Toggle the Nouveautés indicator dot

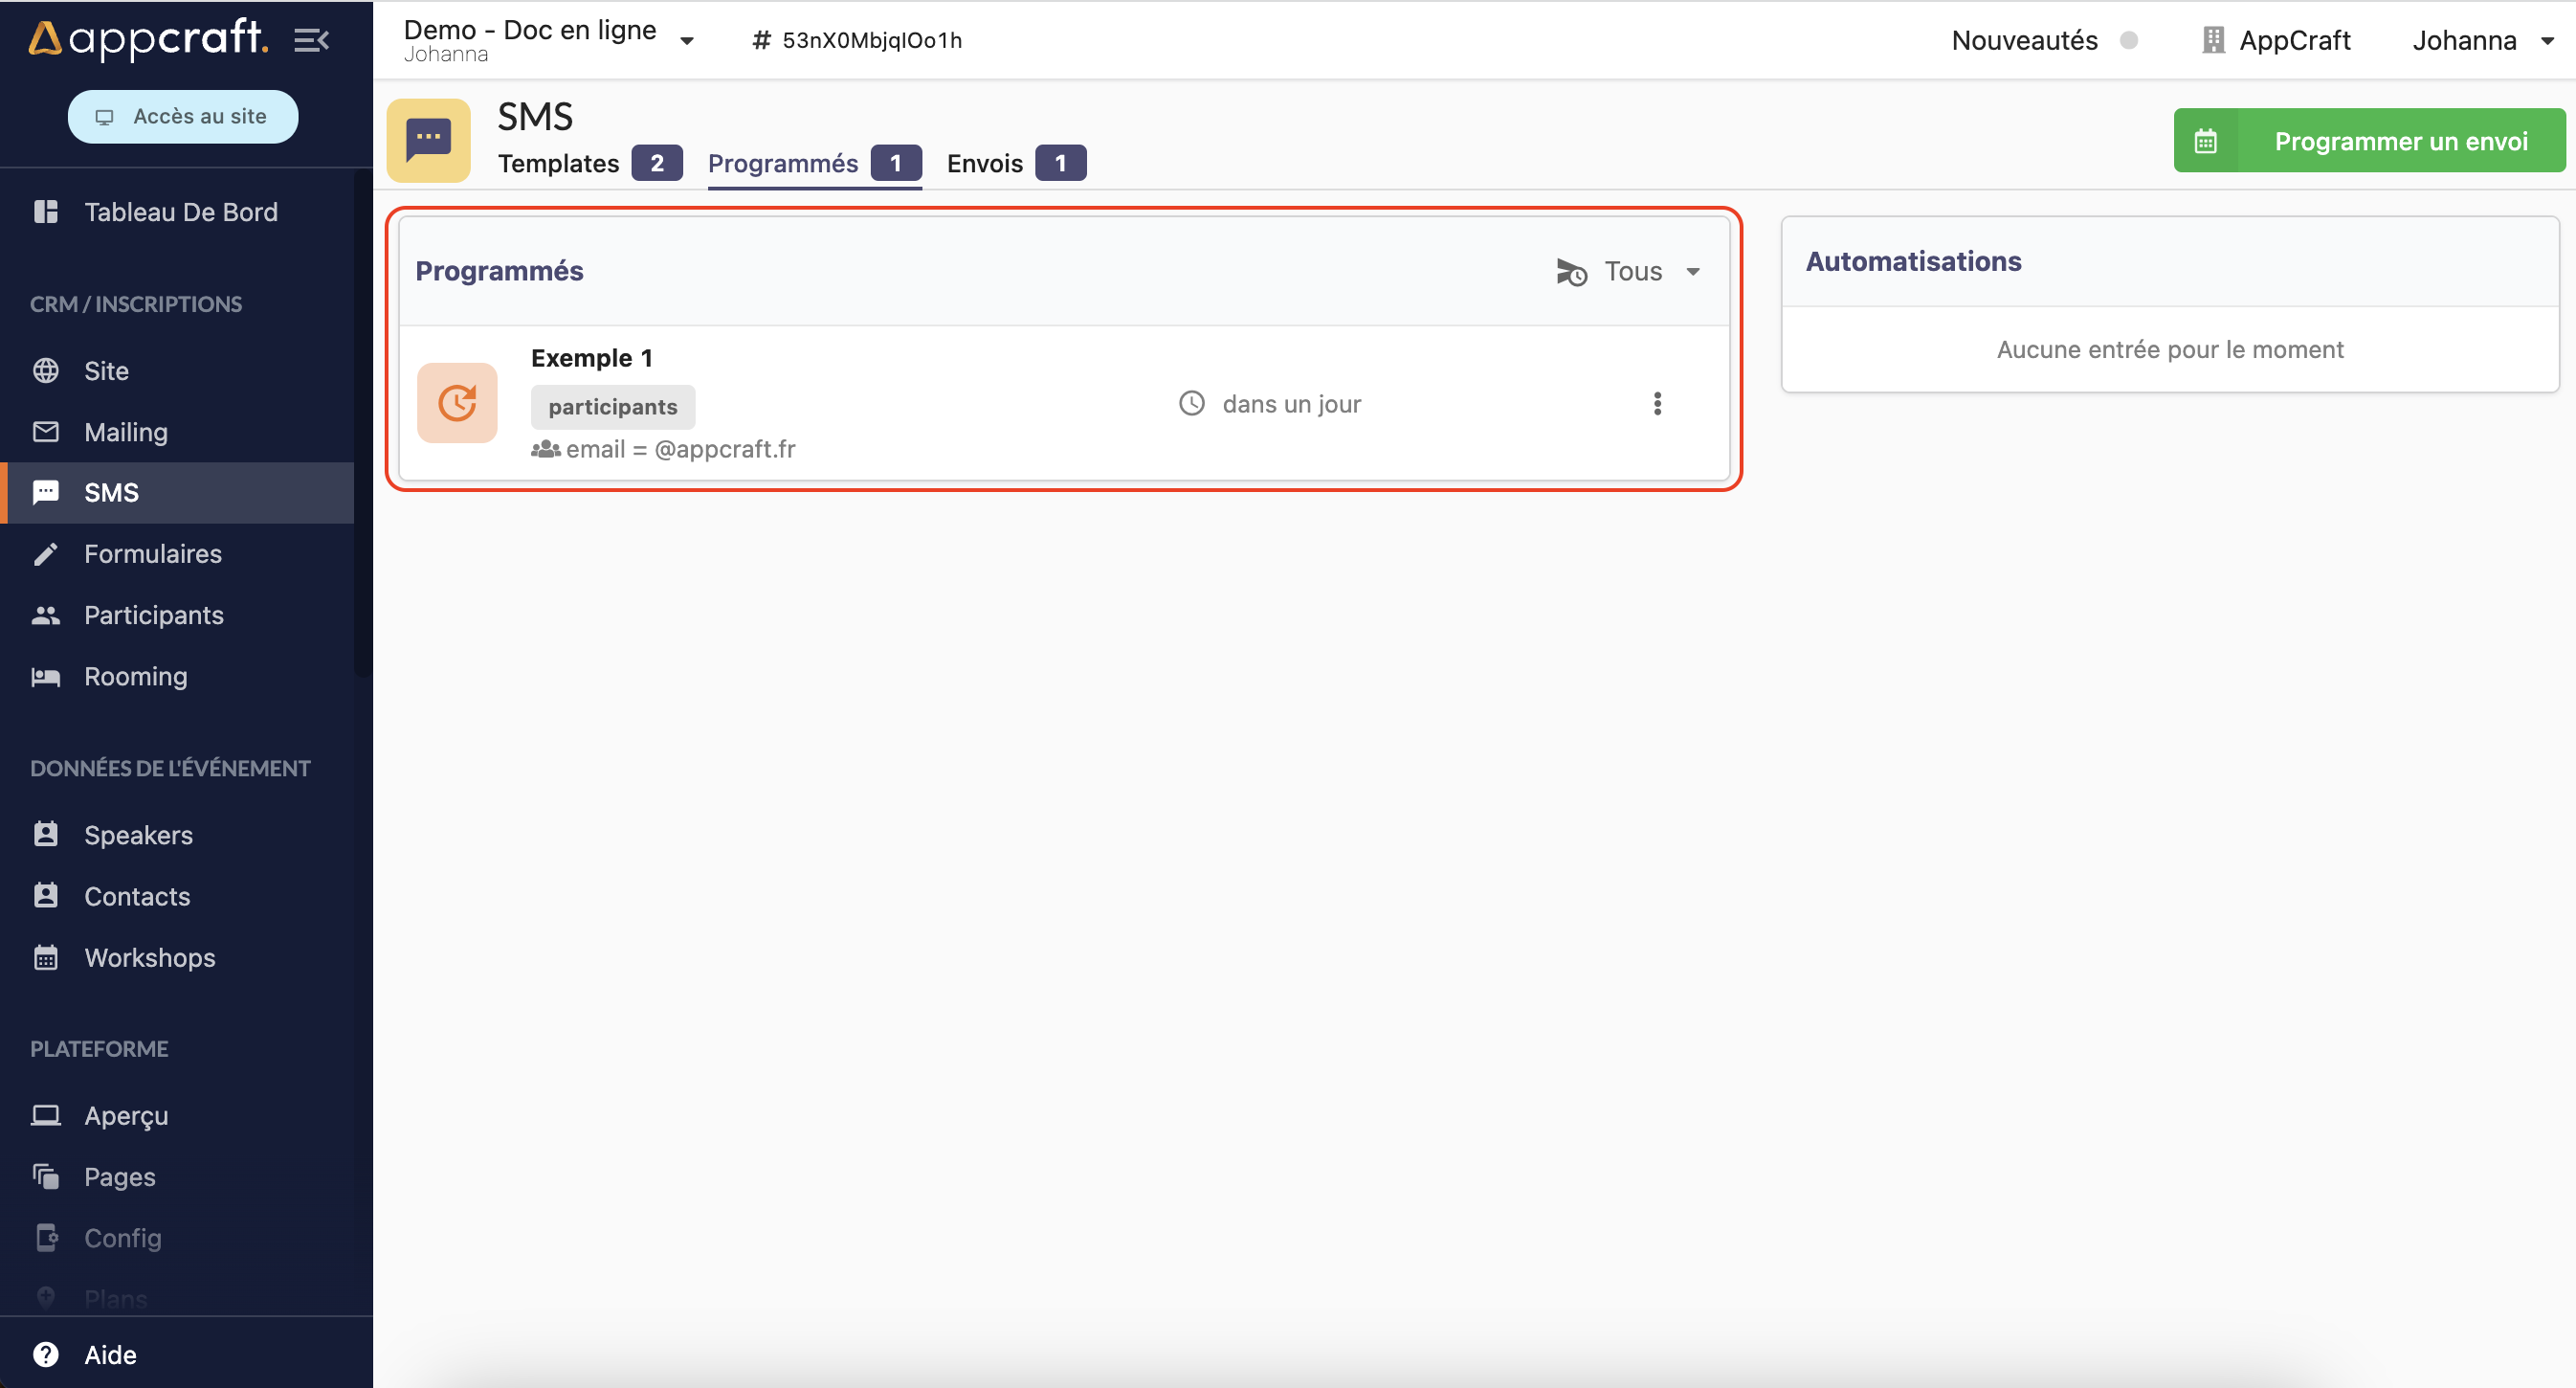(2129, 40)
